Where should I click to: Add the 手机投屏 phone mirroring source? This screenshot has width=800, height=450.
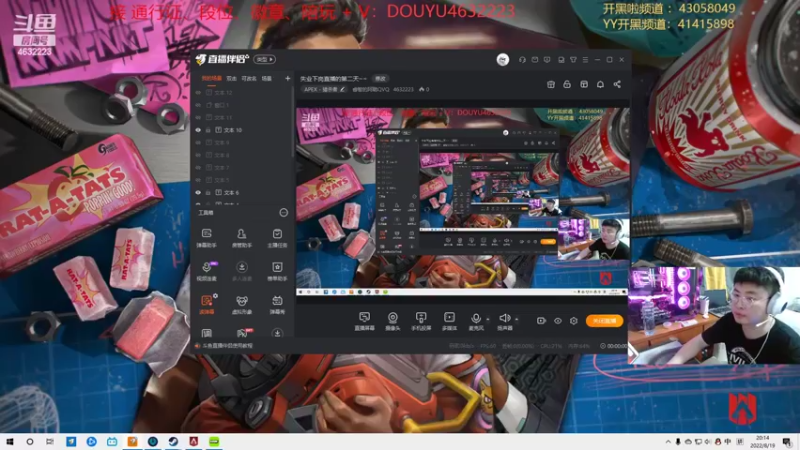point(421,321)
